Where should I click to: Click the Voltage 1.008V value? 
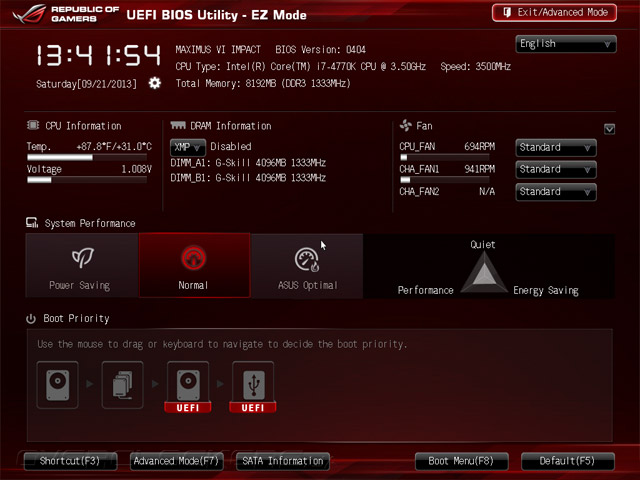click(x=136, y=169)
